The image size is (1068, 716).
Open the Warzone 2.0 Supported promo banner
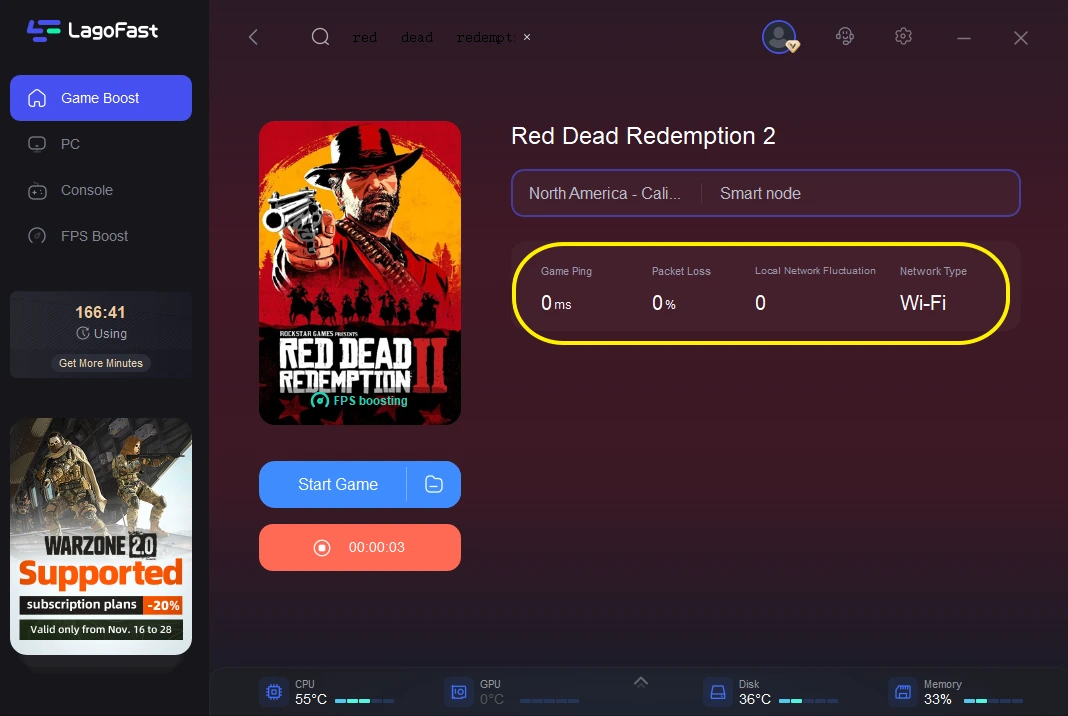pyautogui.click(x=101, y=536)
